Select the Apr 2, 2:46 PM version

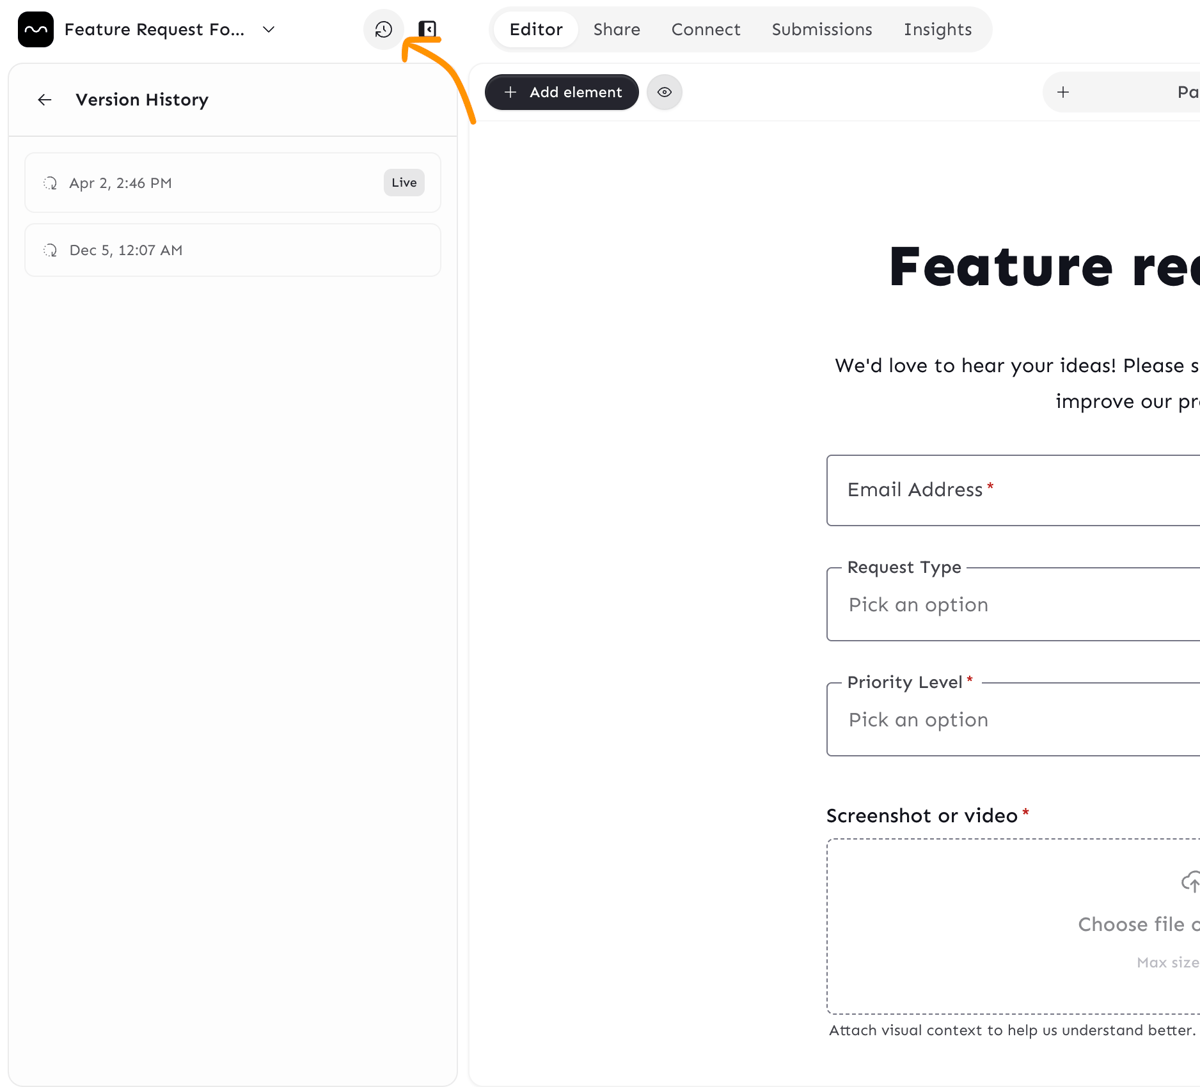point(200,183)
